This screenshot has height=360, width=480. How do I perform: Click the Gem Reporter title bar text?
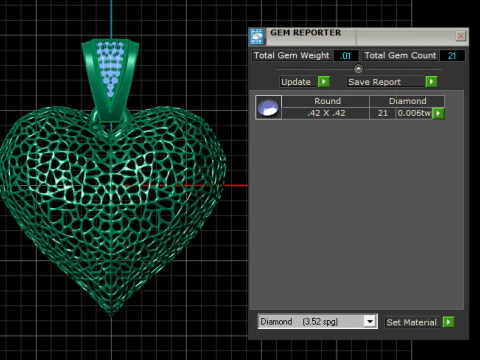[306, 33]
